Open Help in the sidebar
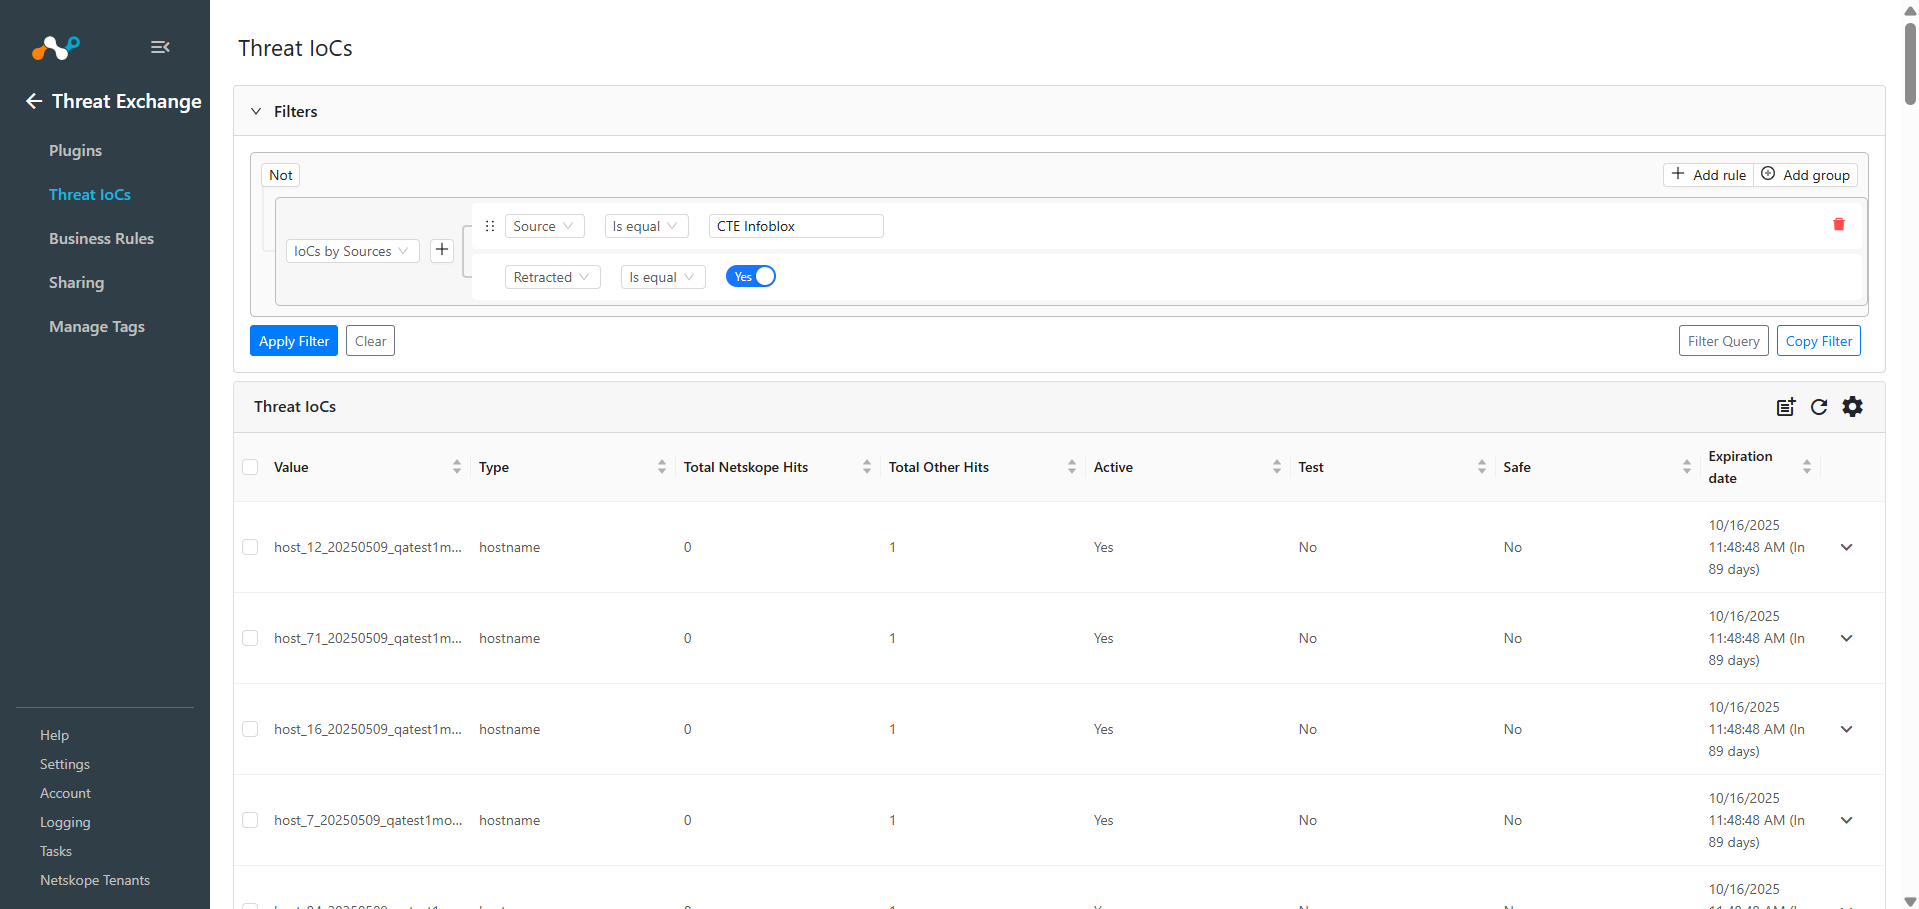 (x=55, y=735)
